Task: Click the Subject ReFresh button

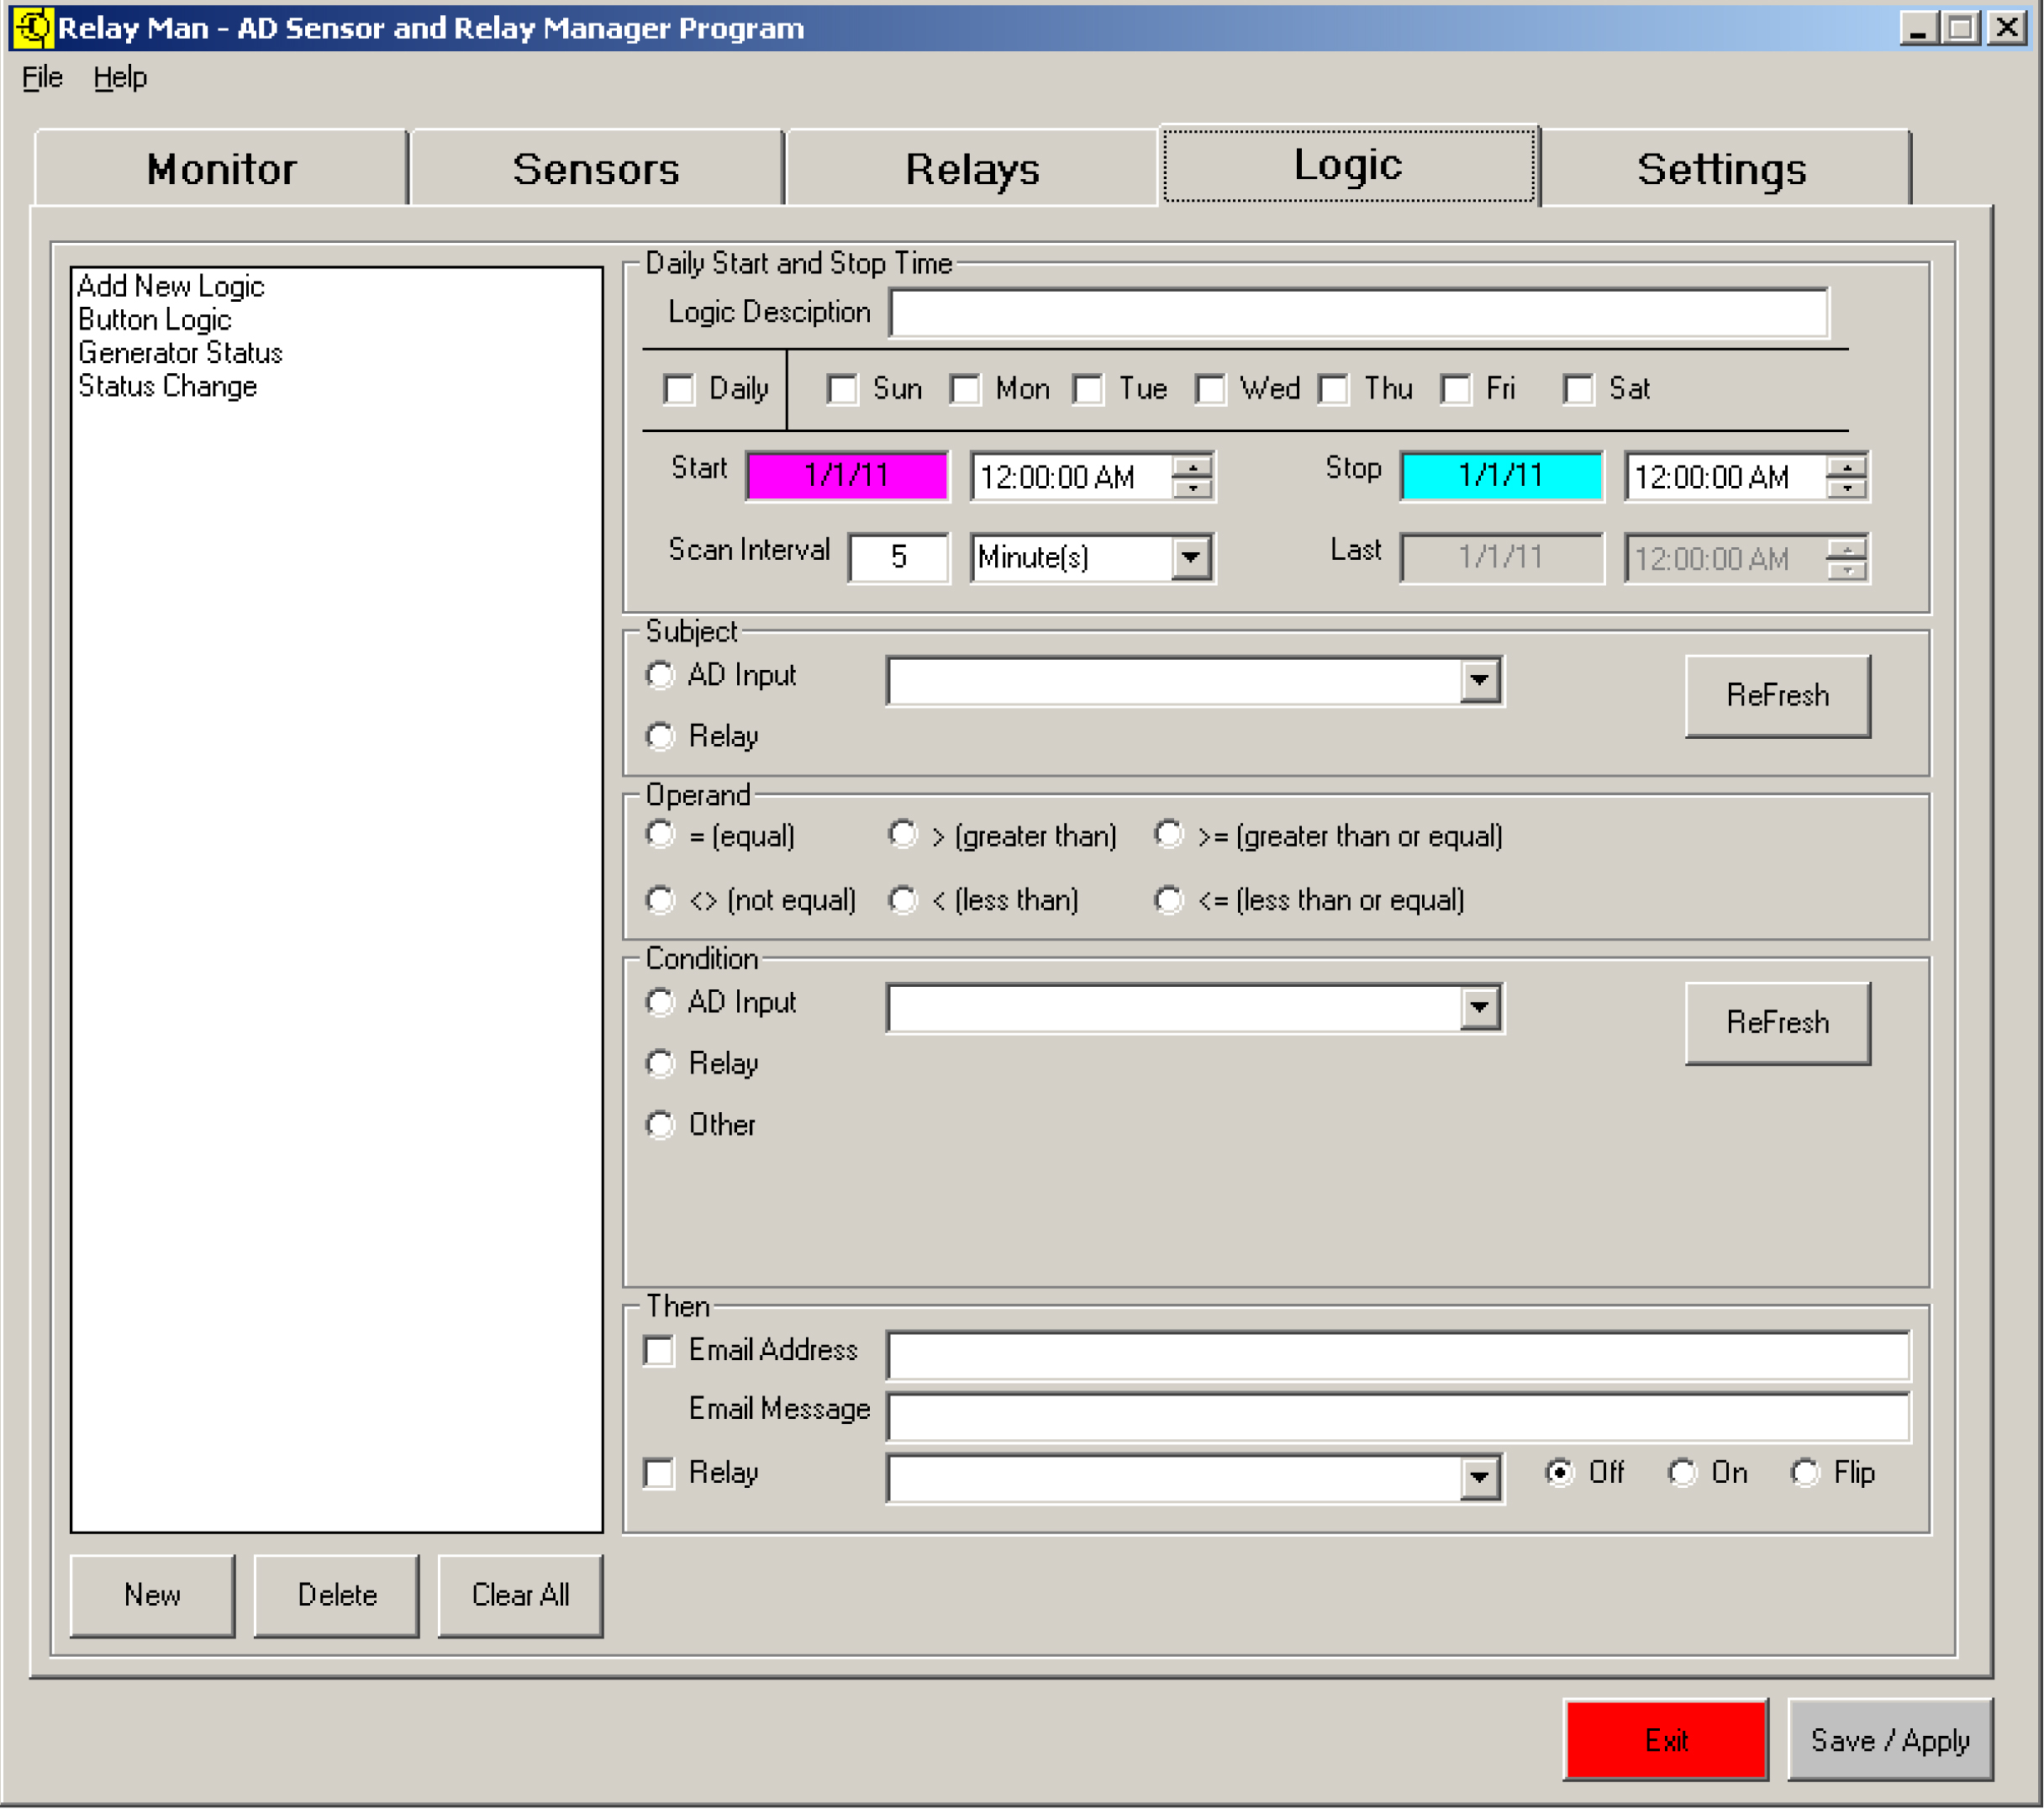Action: 1777,695
